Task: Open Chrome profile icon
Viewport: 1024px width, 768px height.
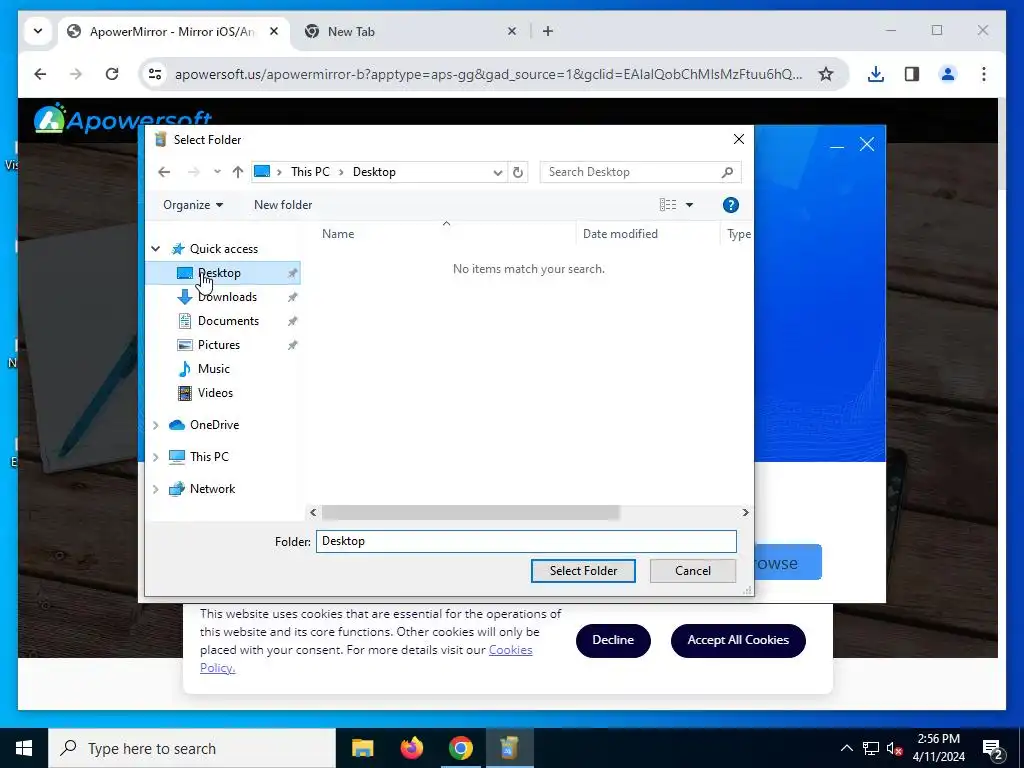Action: click(x=948, y=74)
